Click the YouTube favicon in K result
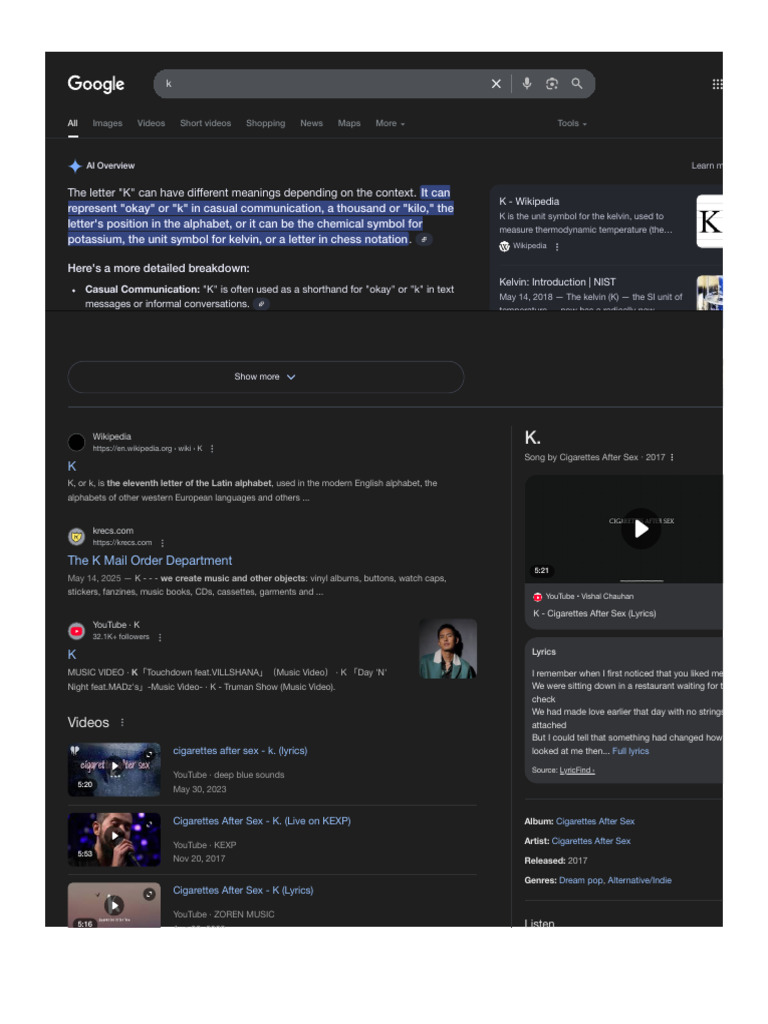768x1024 pixels. (76, 631)
